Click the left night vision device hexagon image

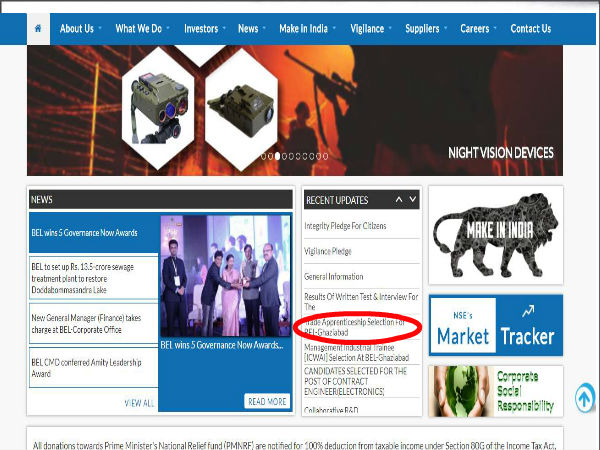158,108
